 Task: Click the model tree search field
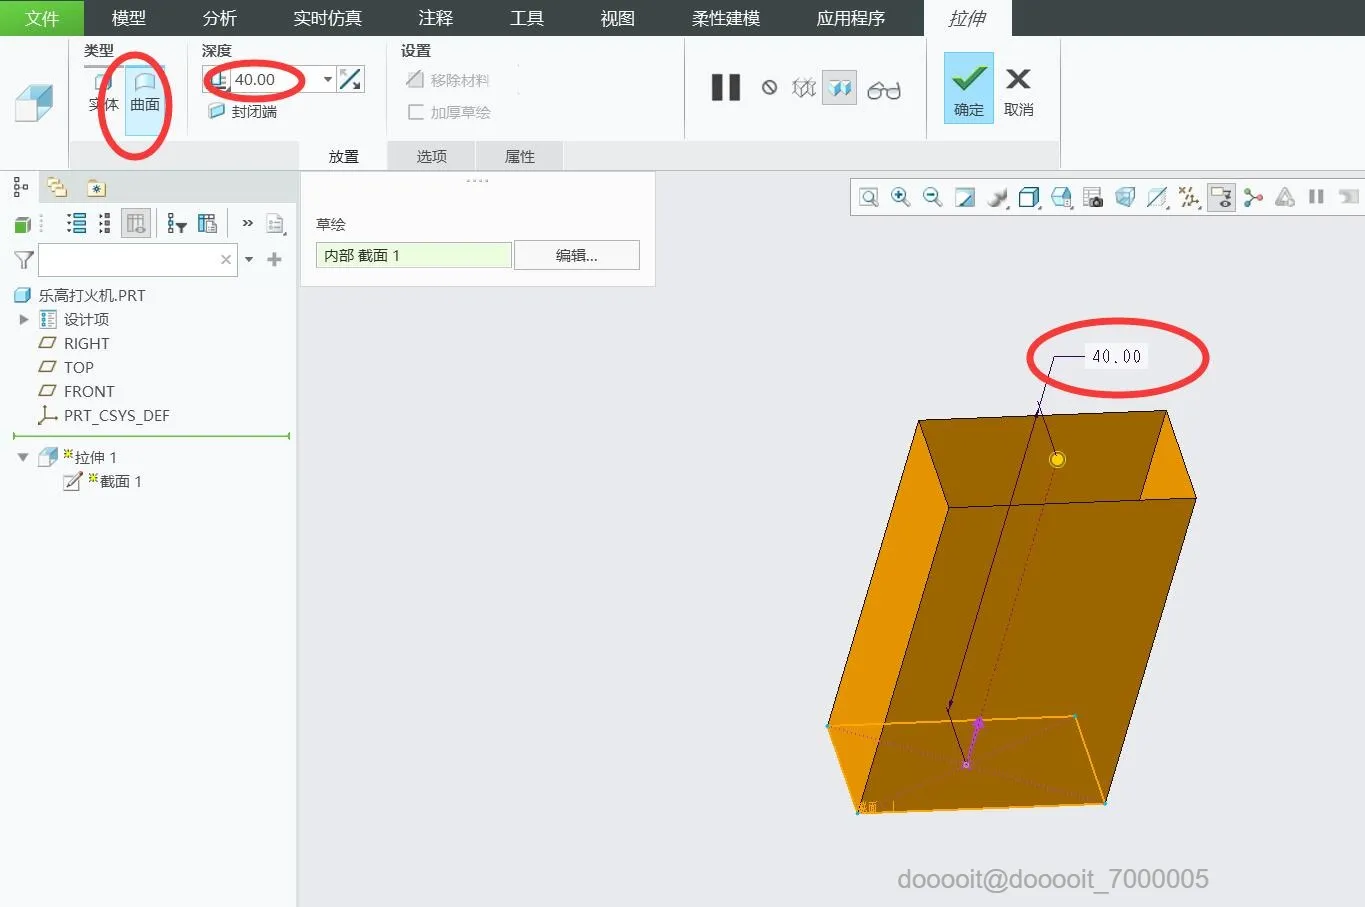click(x=128, y=259)
